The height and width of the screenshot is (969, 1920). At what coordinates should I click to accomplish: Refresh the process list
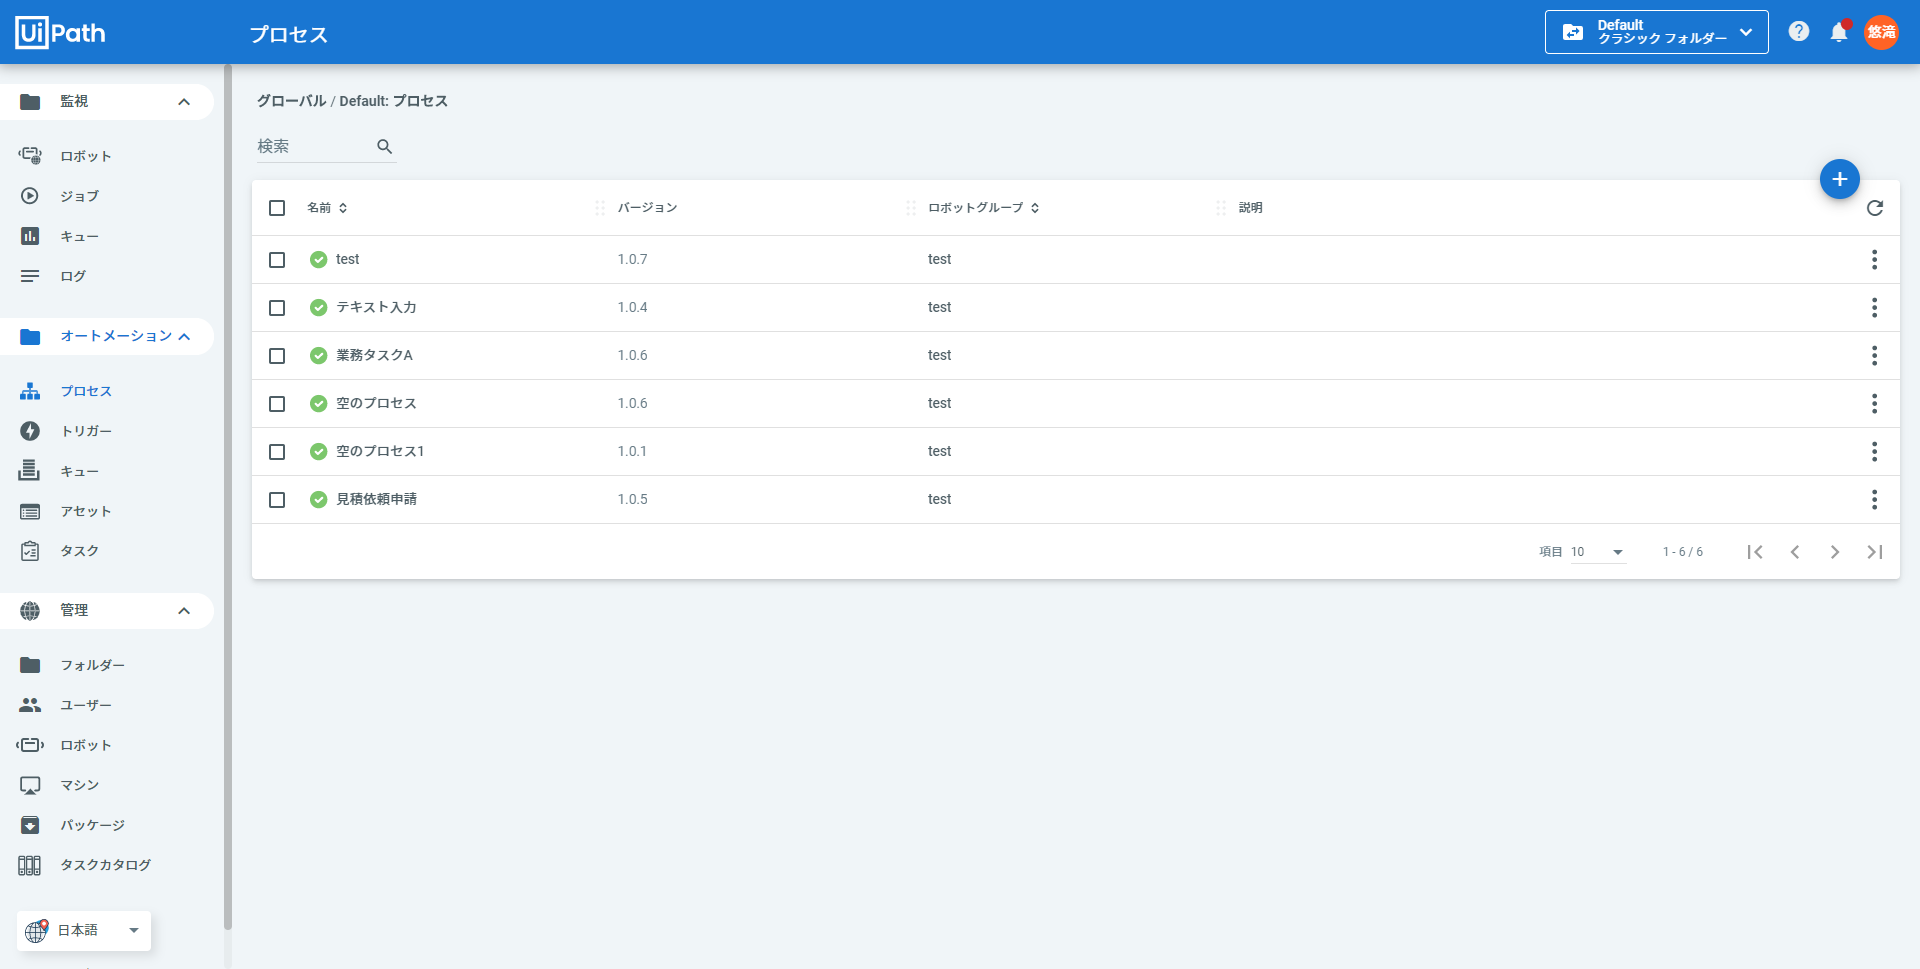(1874, 208)
